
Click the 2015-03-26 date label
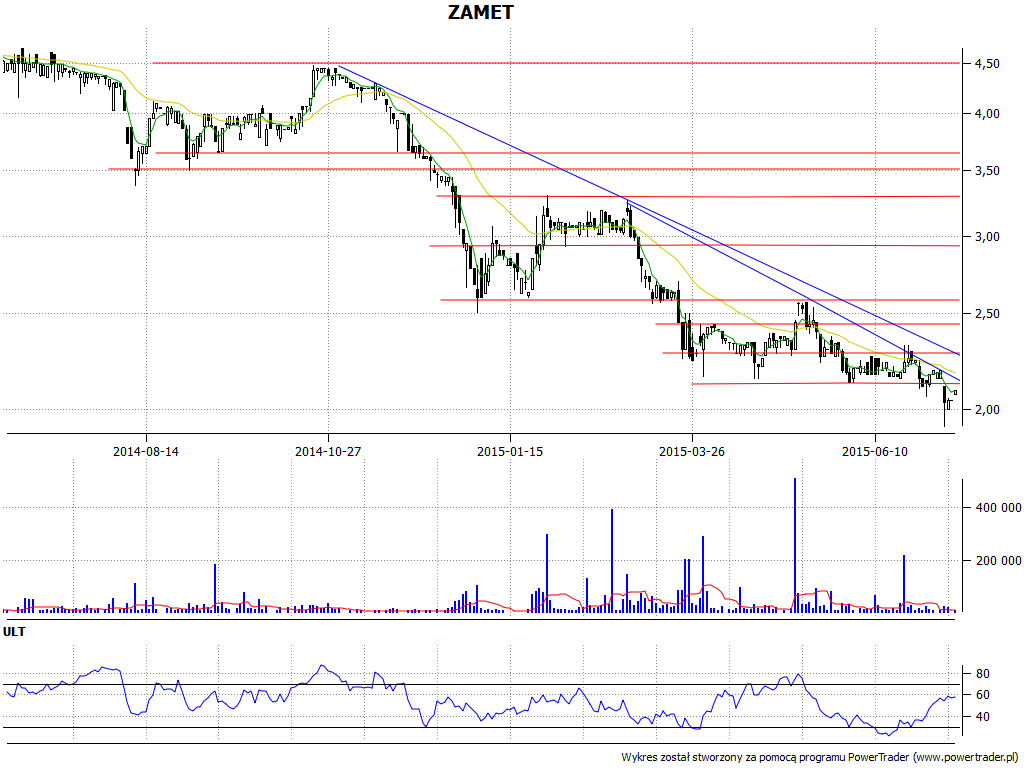point(692,451)
